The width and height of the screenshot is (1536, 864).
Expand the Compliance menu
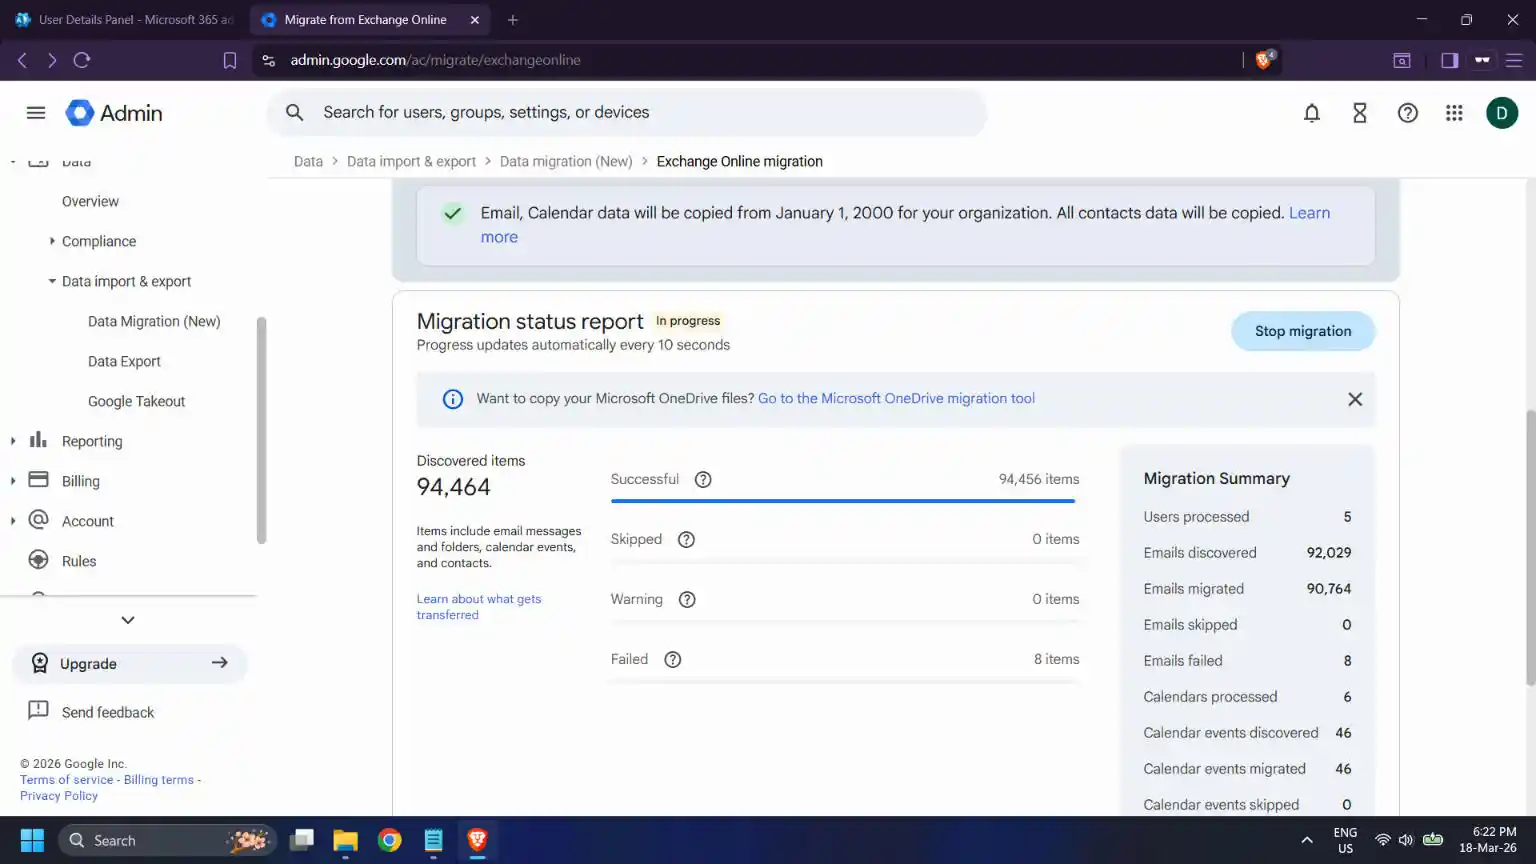(x=52, y=241)
